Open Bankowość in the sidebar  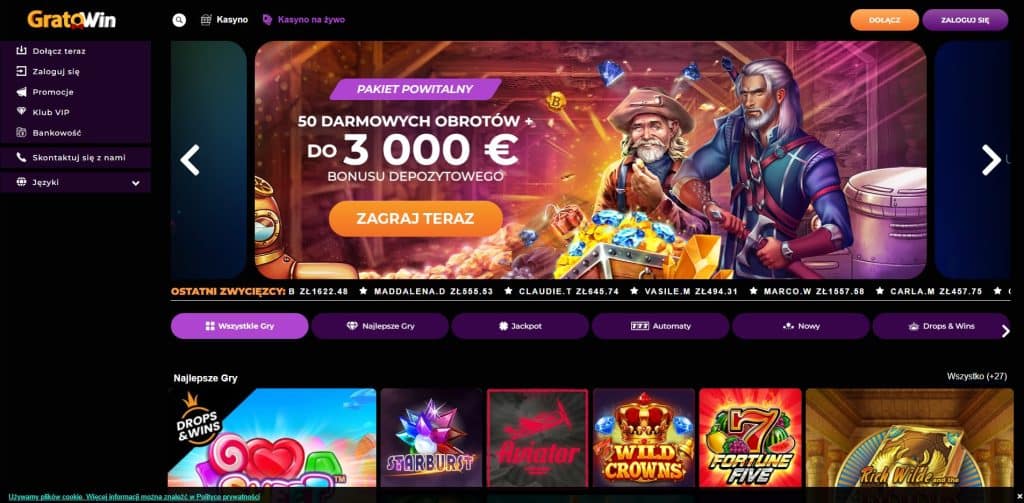click(57, 133)
